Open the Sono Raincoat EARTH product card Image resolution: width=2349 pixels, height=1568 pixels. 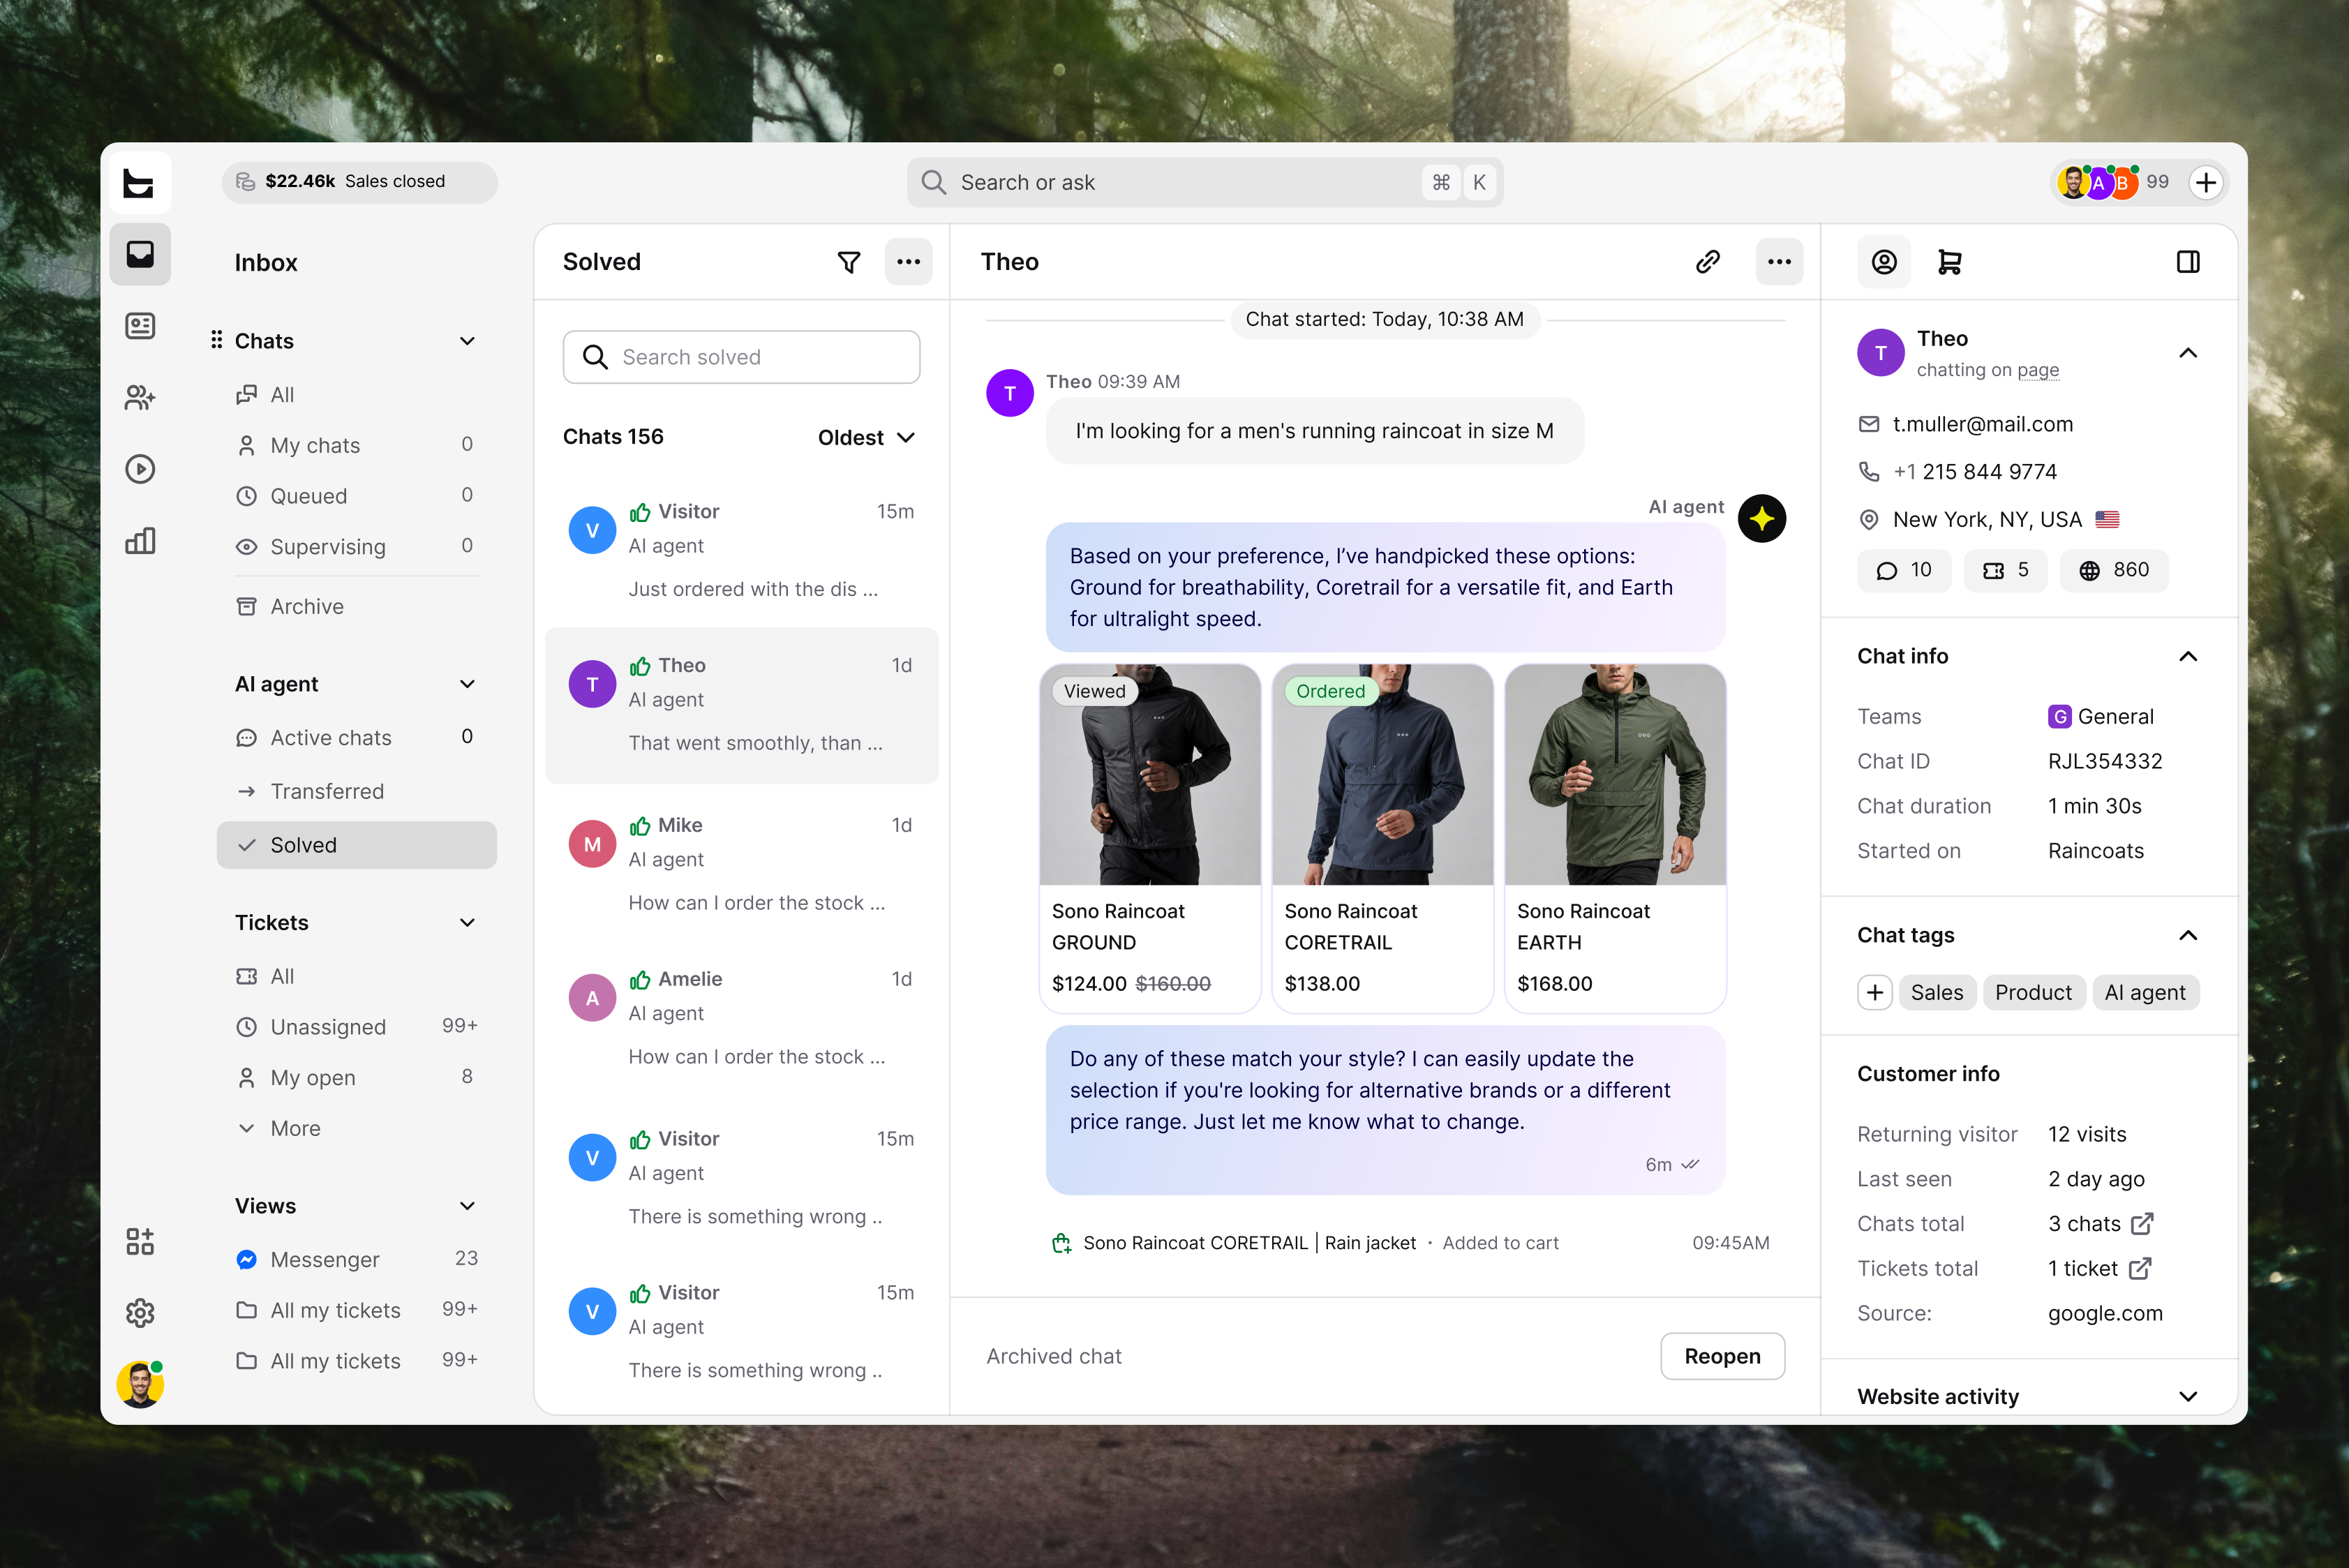1615,838
